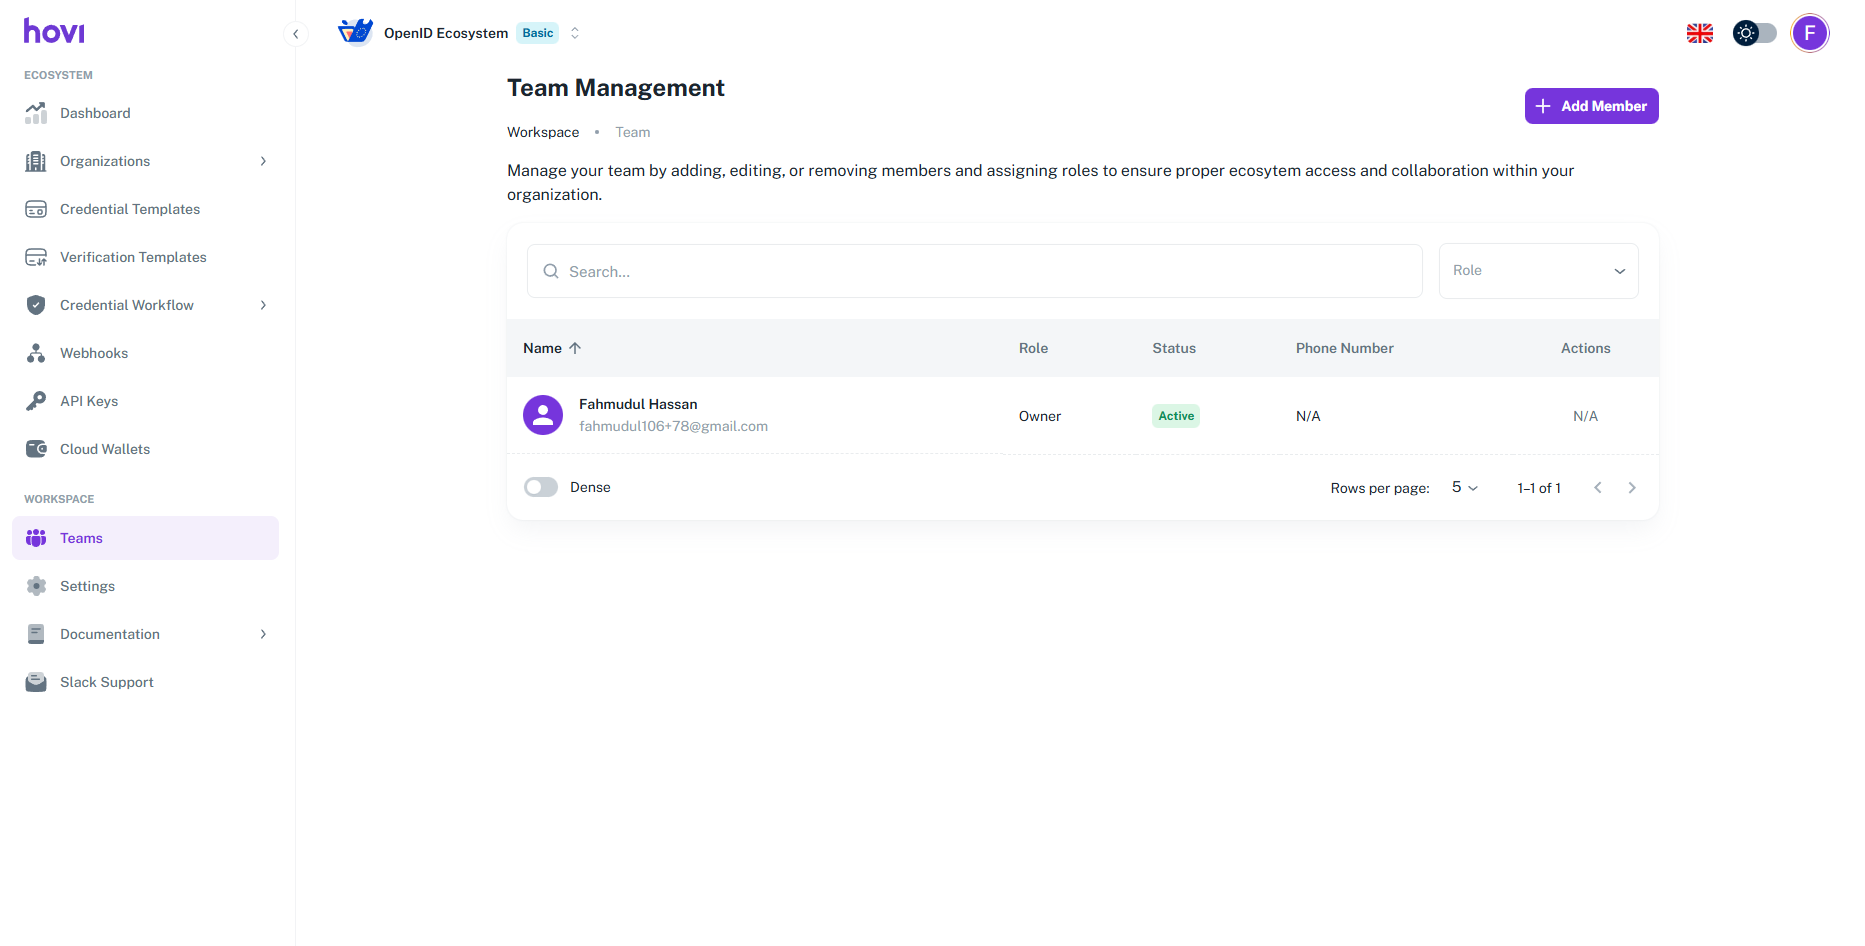The height and width of the screenshot is (946, 1865).
Task: Click the Add Member button
Action: point(1591,106)
